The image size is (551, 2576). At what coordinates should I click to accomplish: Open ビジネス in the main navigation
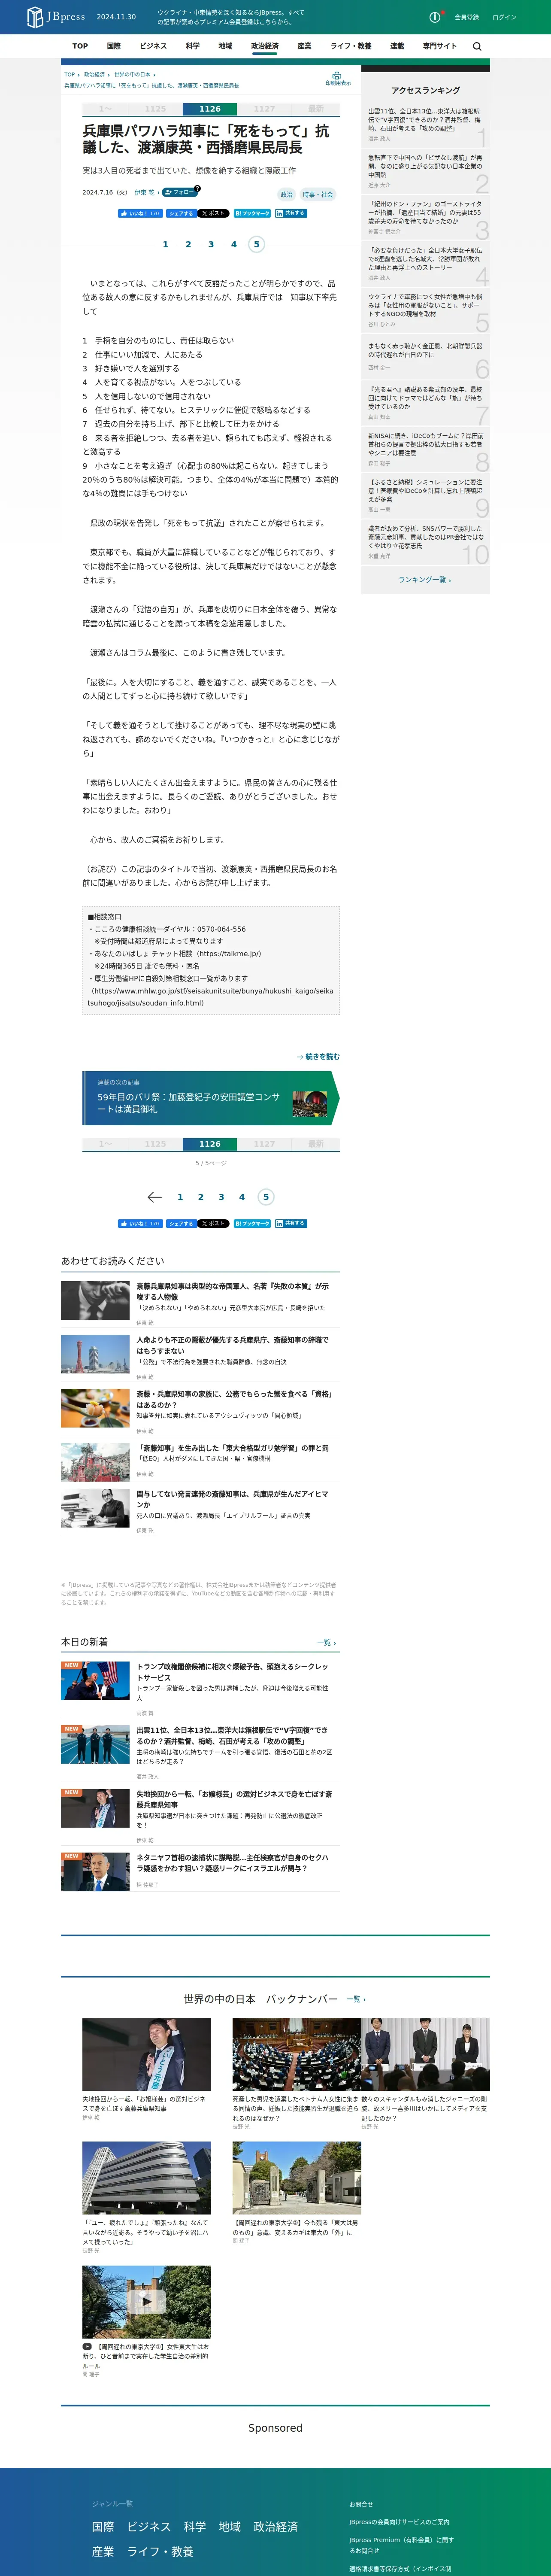153,46
